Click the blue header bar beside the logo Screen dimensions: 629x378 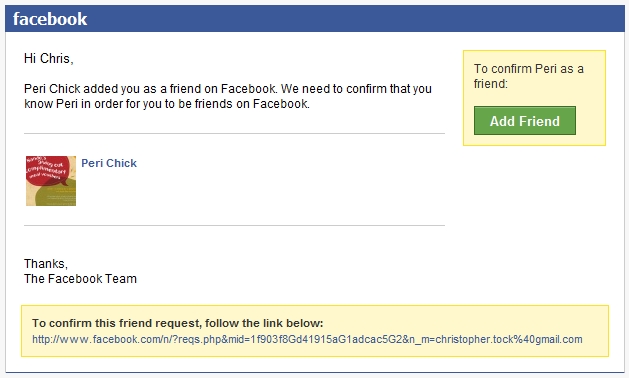pyautogui.click(x=355, y=19)
